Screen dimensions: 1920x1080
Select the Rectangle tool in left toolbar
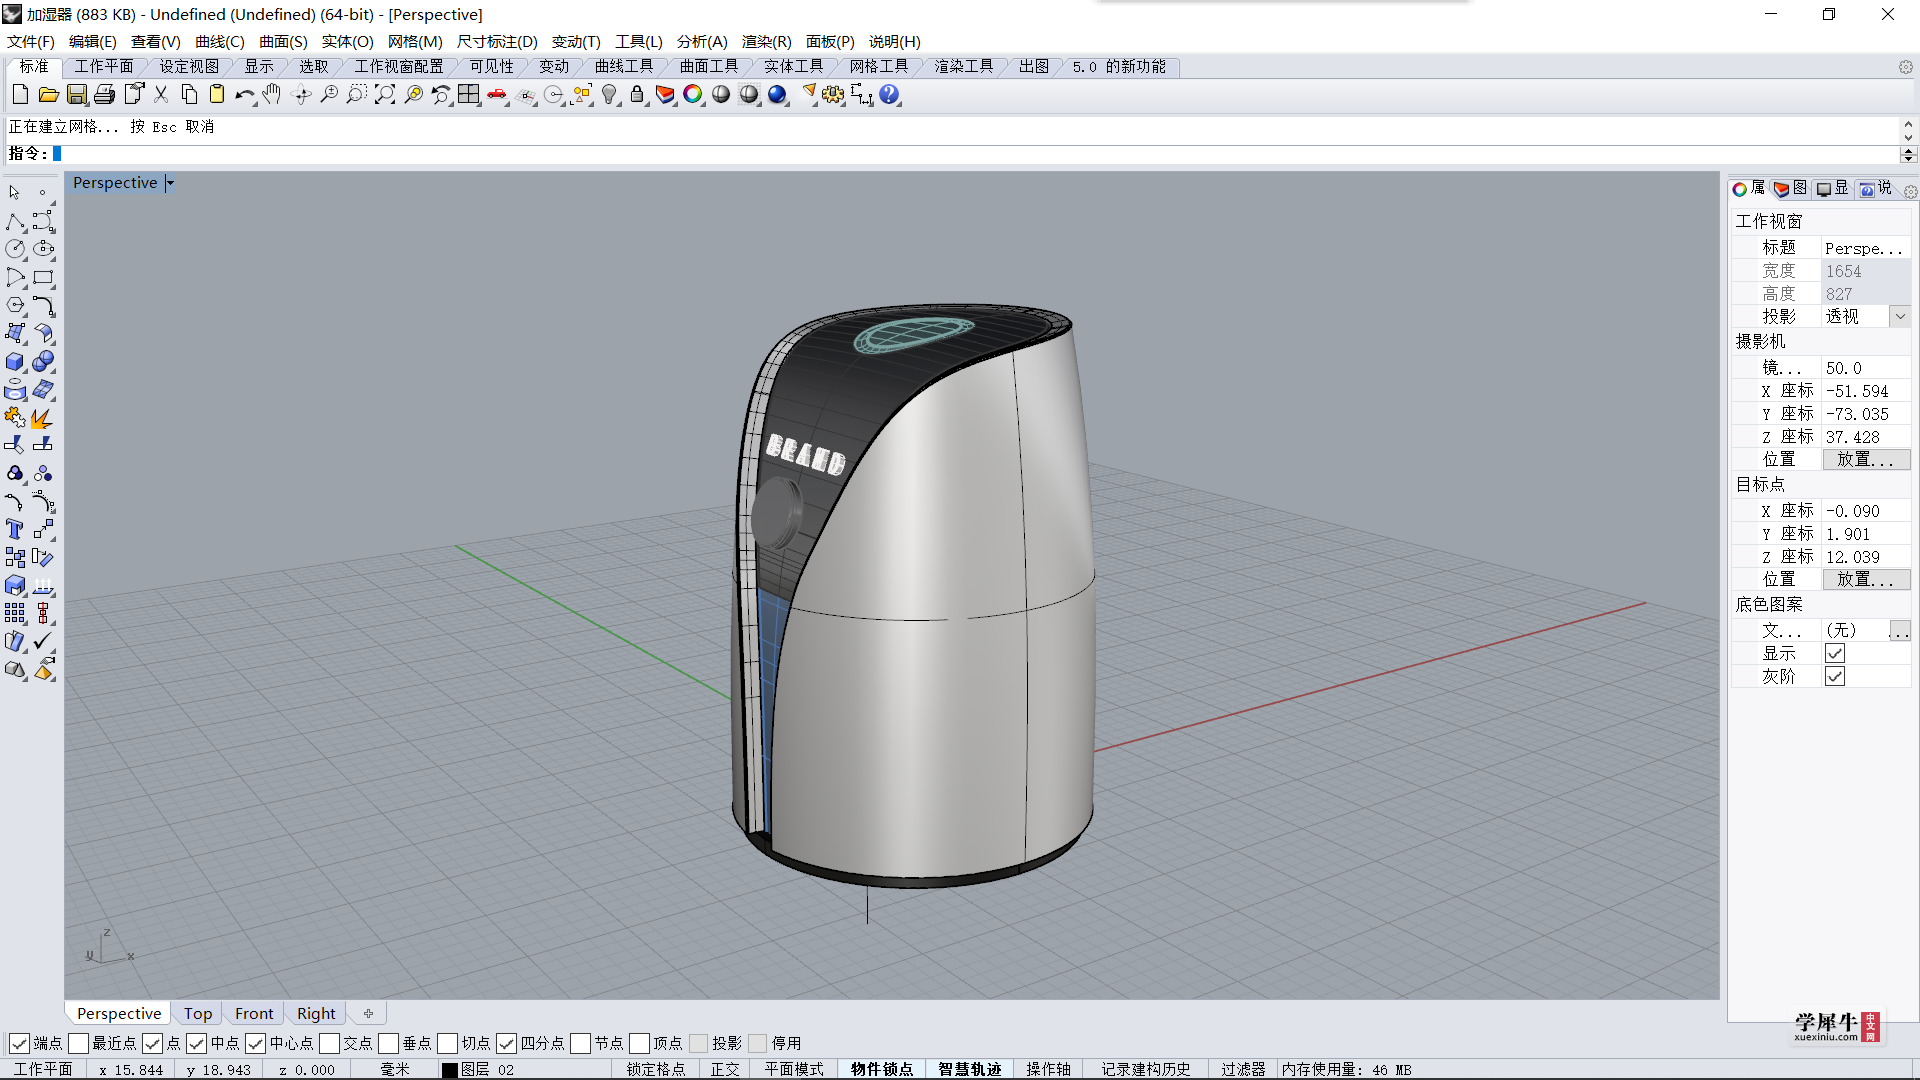(43, 277)
